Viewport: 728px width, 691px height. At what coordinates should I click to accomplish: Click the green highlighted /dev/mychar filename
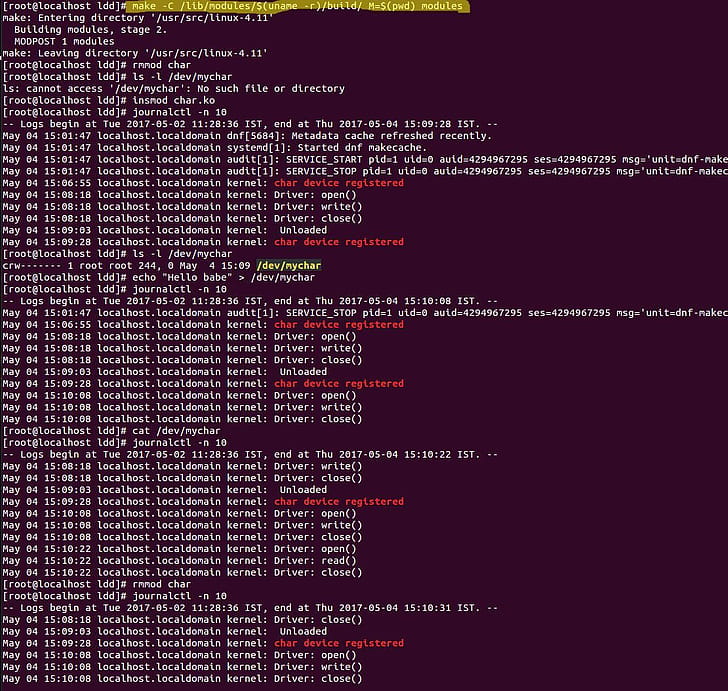(288, 266)
